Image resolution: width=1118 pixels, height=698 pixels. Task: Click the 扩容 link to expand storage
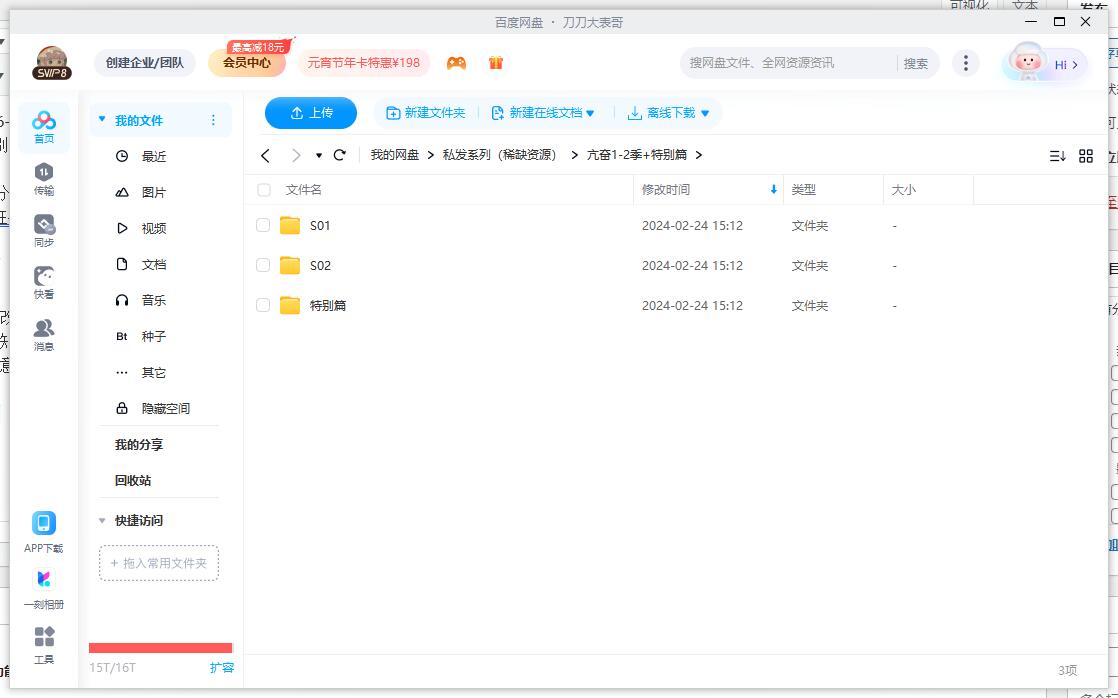(222, 666)
